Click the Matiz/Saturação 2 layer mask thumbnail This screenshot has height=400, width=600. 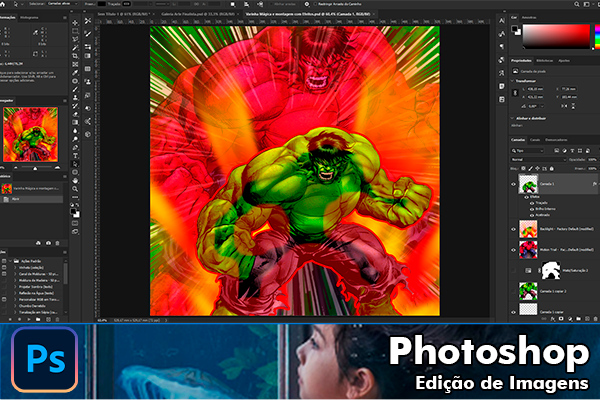[x=551, y=270]
